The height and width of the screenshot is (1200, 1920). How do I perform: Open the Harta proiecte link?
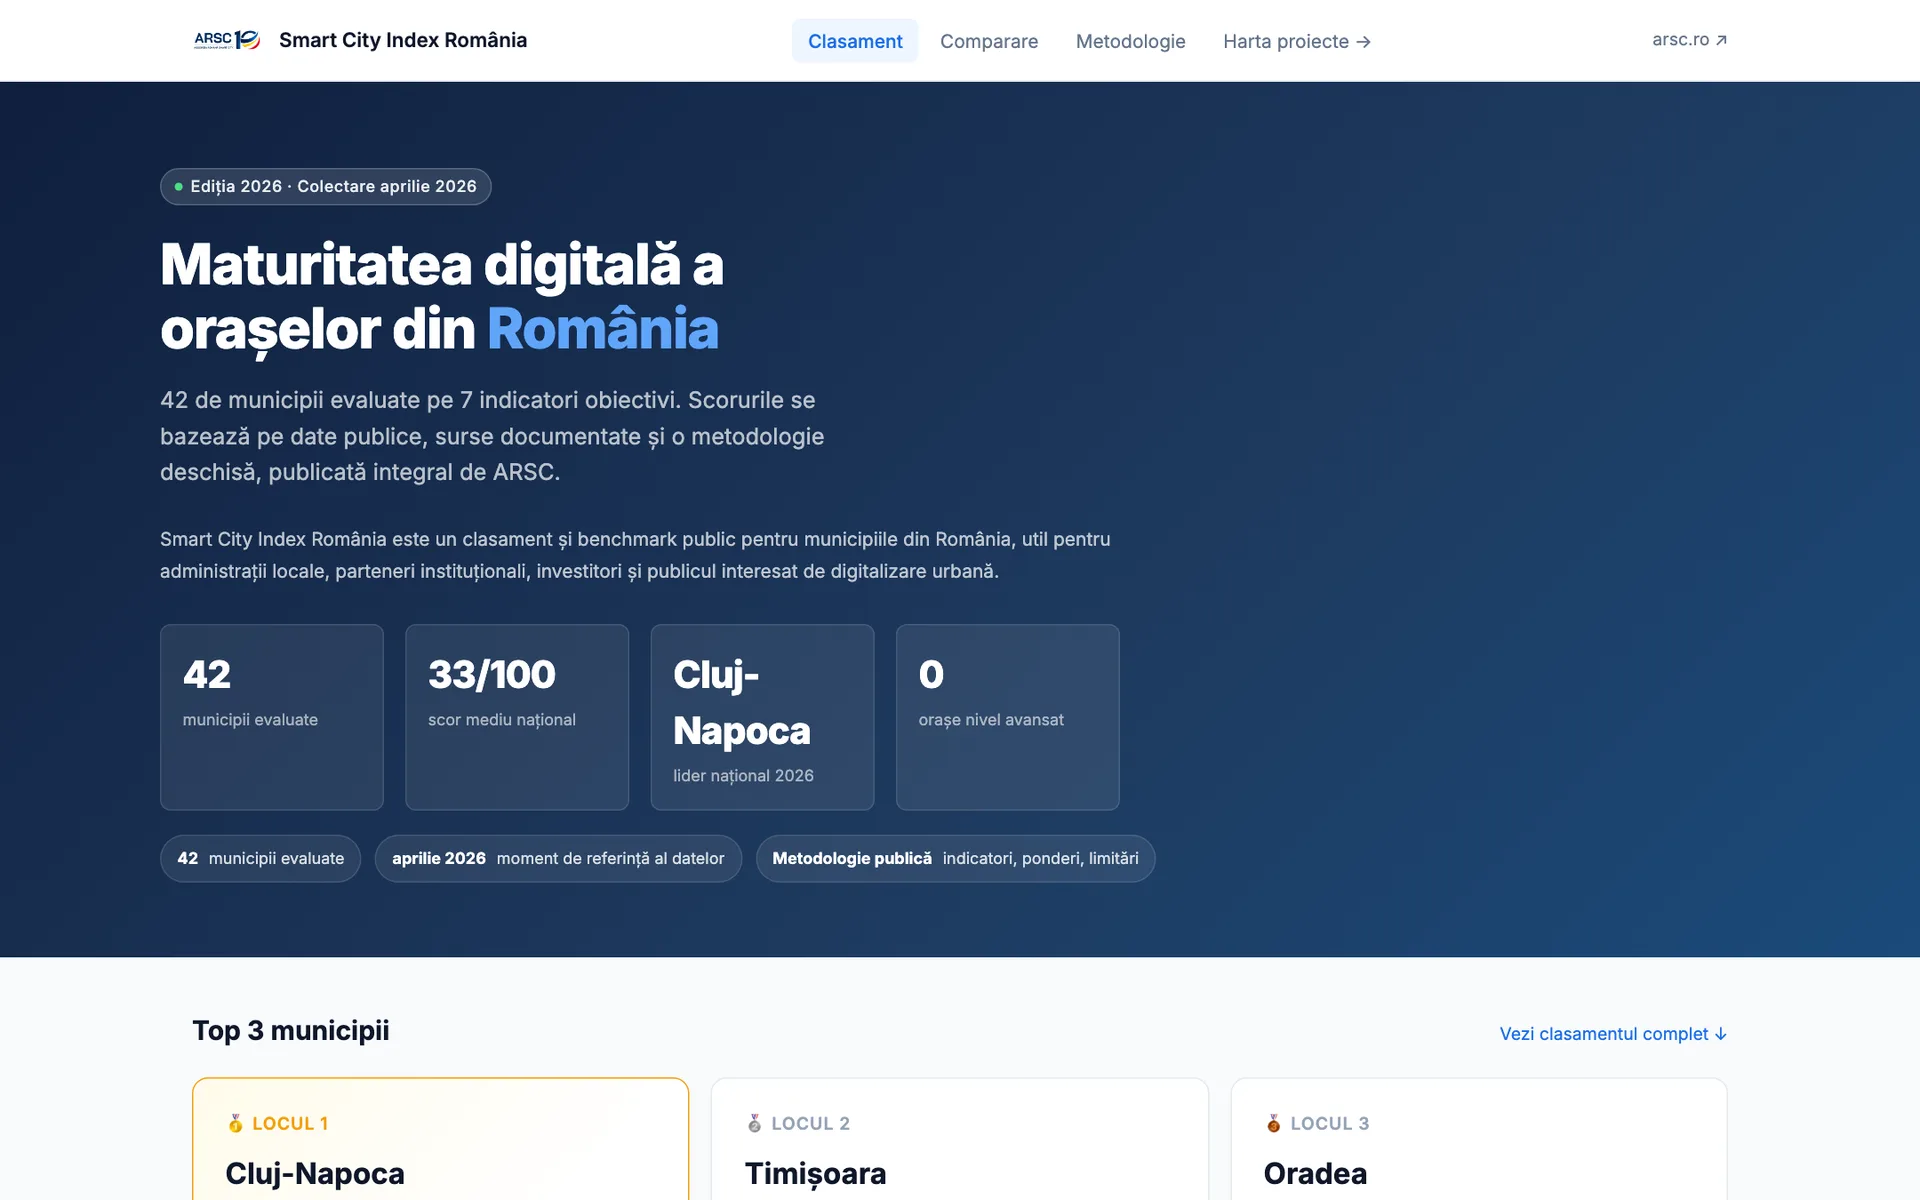tap(1296, 41)
